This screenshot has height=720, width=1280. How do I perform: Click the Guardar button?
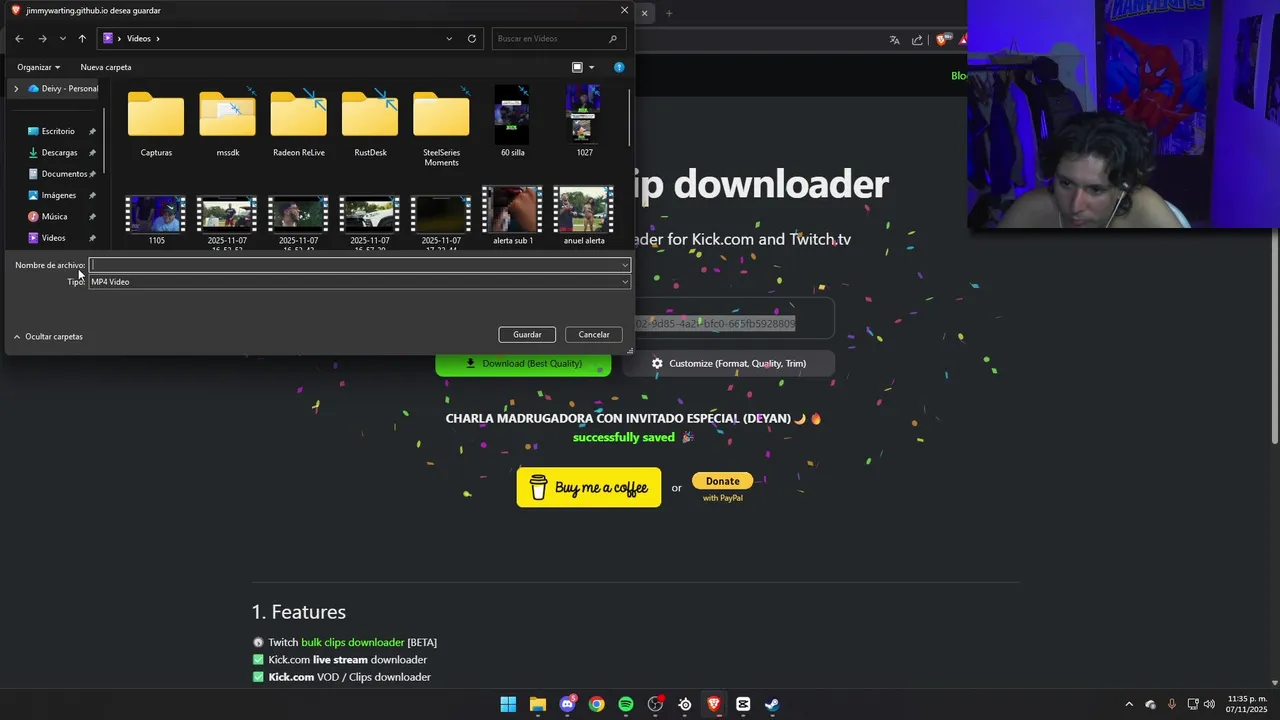coord(527,335)
